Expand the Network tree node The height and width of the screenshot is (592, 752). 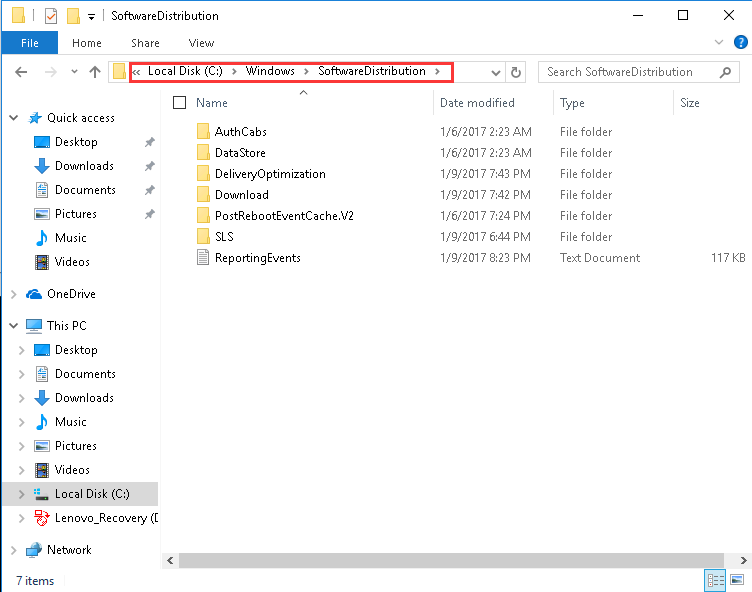(14, 550)
